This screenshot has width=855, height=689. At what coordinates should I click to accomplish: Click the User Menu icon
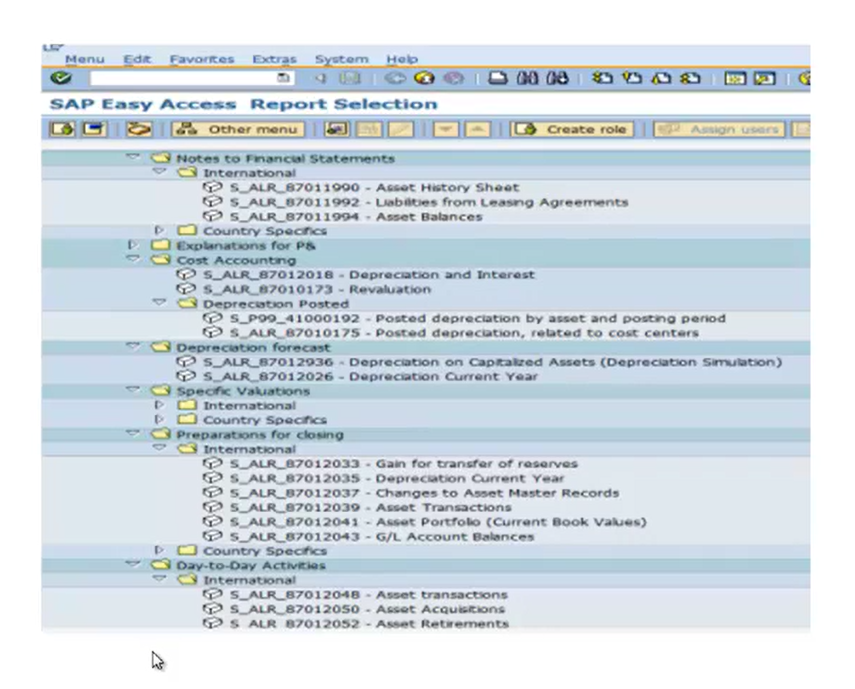tap(62, 129)
